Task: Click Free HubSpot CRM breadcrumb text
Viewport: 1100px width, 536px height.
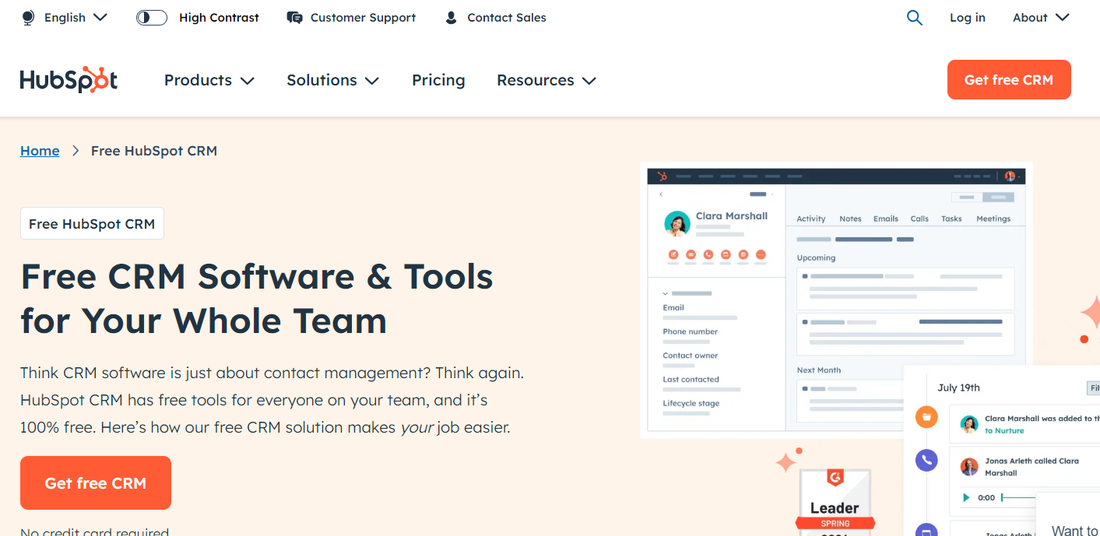Action: [x=154, y=151]
